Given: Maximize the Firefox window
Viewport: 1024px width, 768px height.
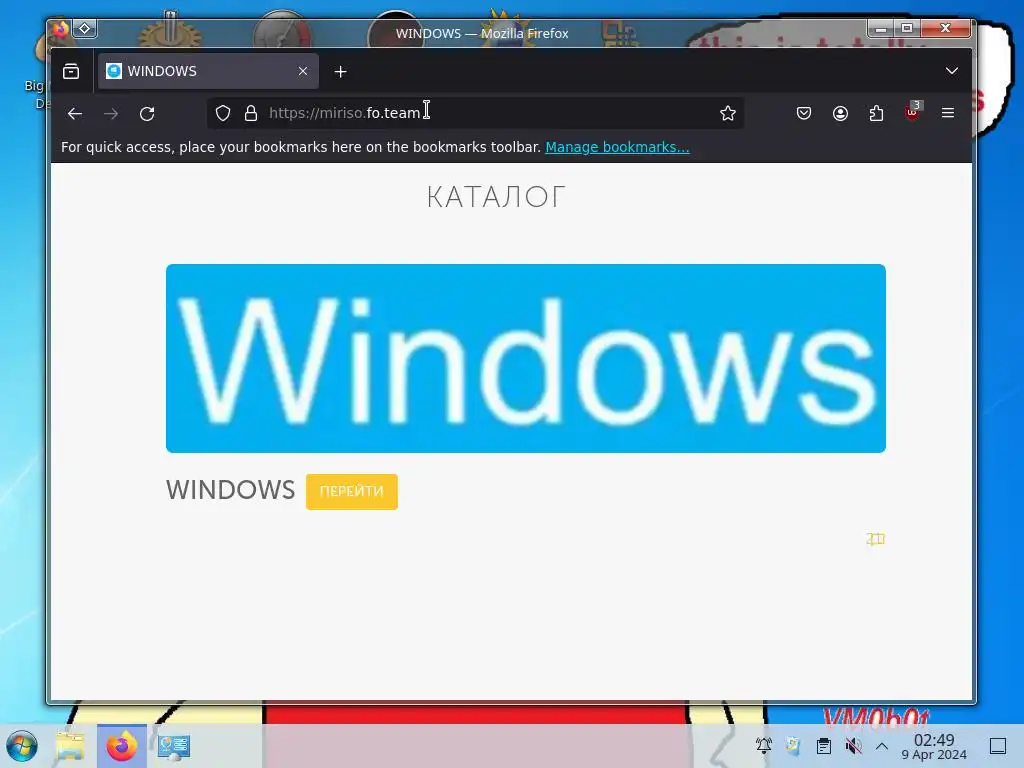Looking at the screenshot, I should (907, 28).
